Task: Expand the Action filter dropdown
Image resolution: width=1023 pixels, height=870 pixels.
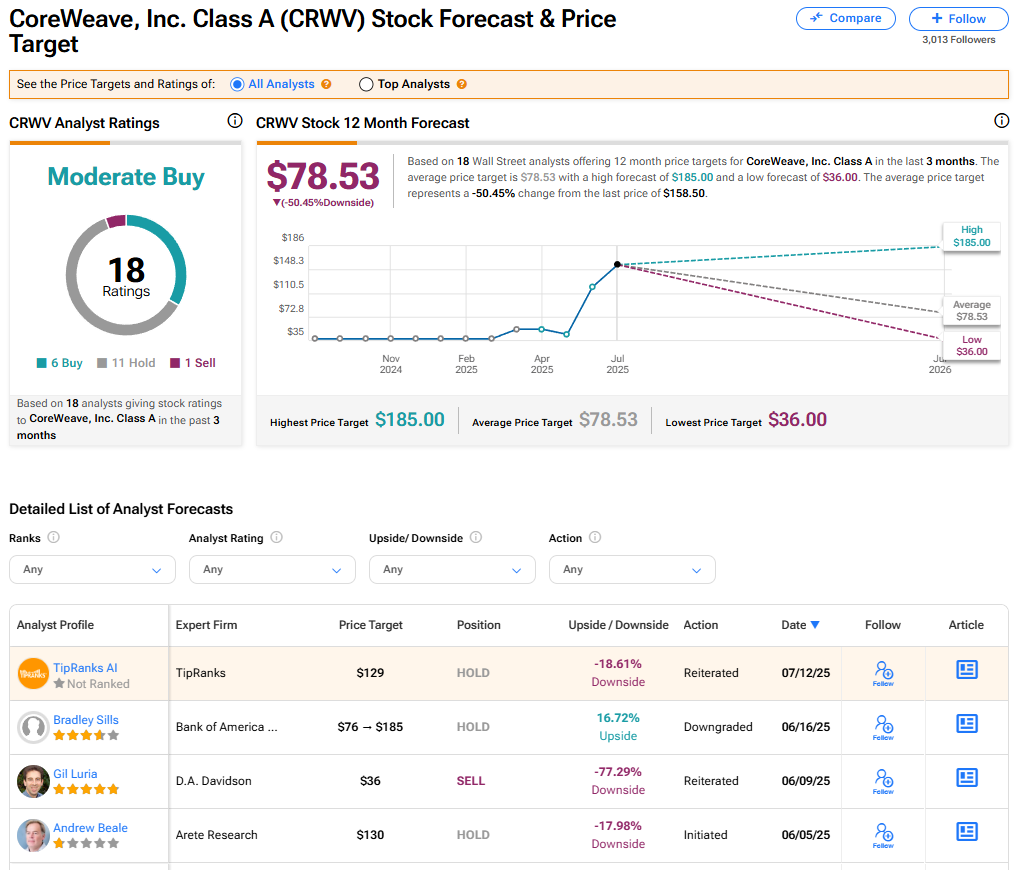Action: coord(632,569)
